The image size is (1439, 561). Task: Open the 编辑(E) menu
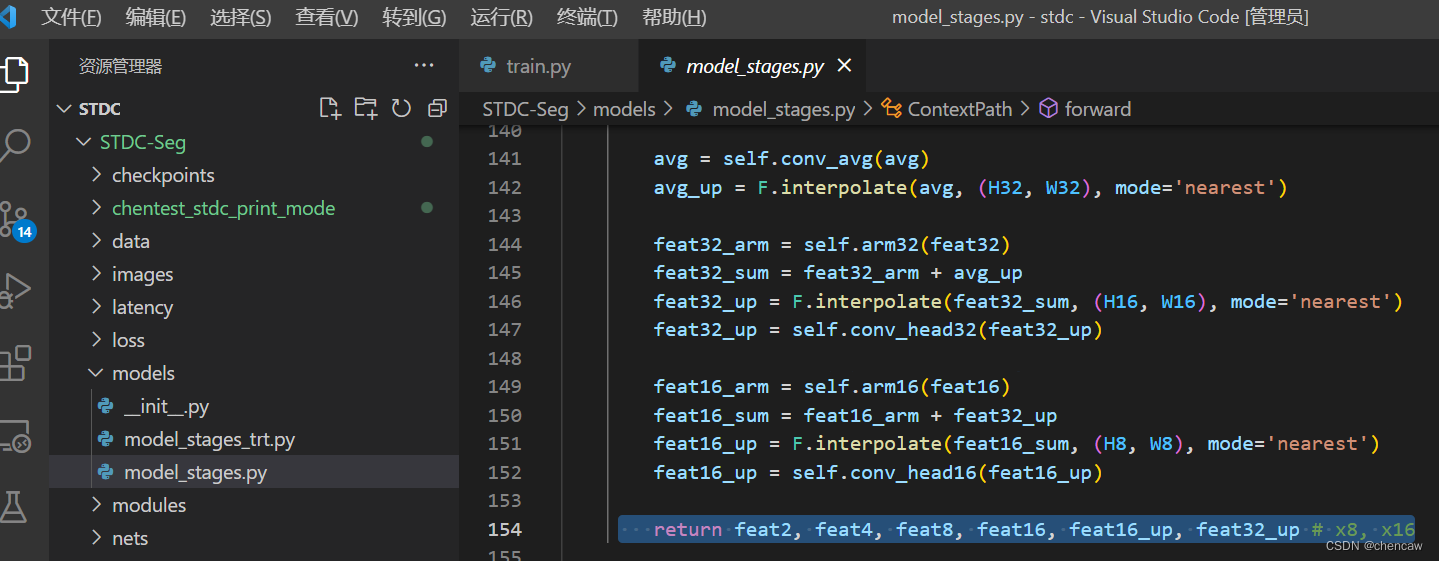coord(156,17)
